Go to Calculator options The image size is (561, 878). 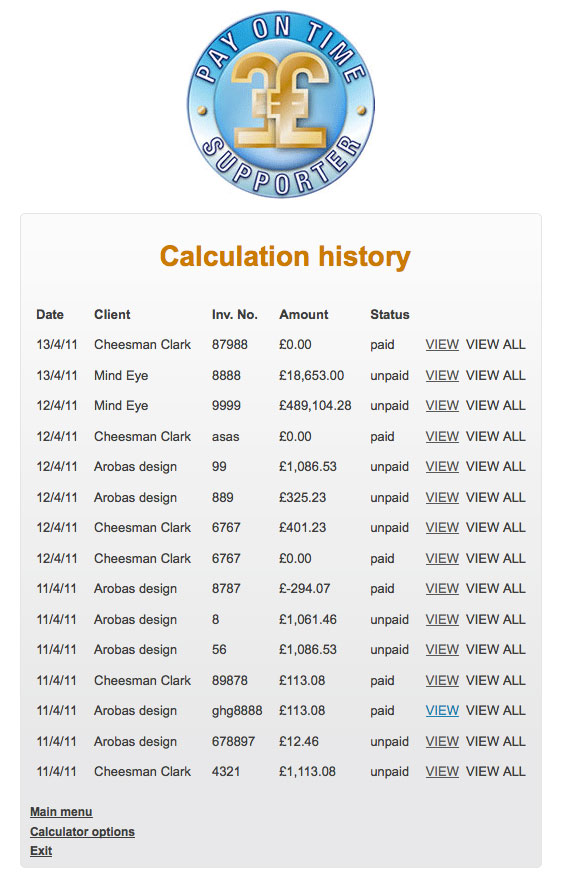[x=82, y=832]
